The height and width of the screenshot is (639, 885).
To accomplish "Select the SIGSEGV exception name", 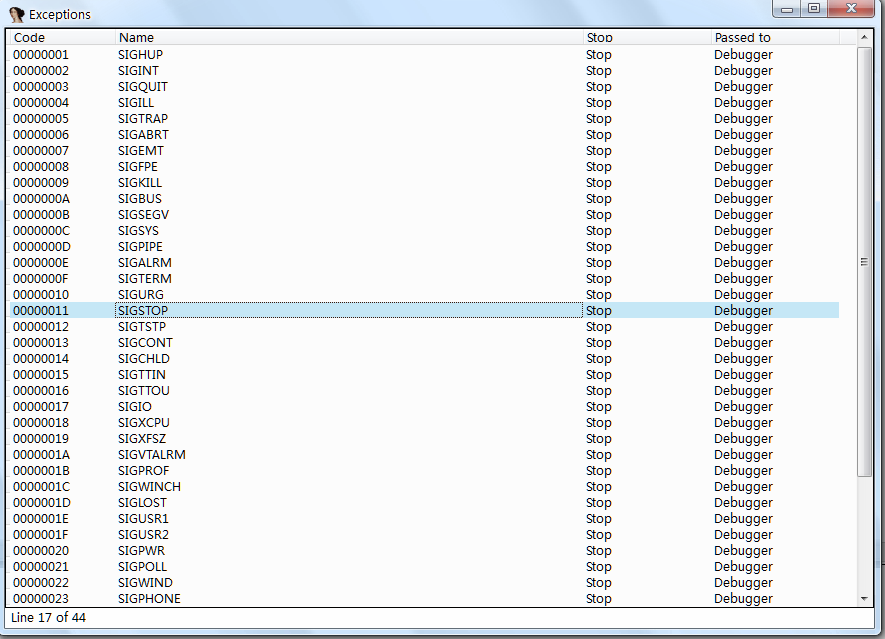I will click(x=143, y=215).
